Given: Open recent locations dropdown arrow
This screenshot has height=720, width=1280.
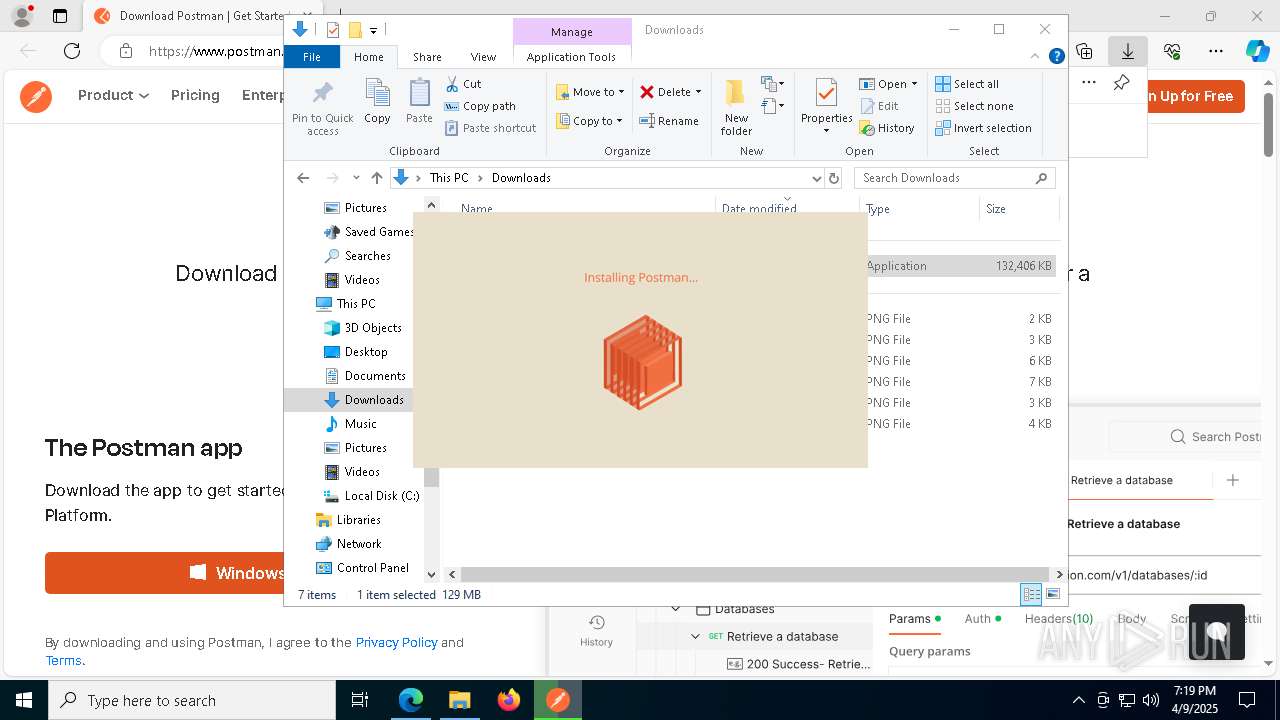Looking at the screenshot, I should pyautogui.click(x=356, y=178).
